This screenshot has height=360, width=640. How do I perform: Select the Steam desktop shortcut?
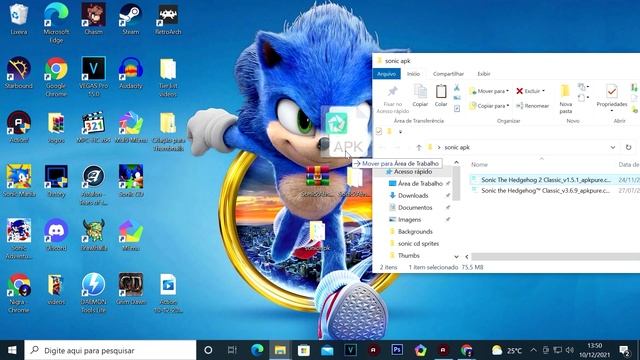point(131,18)
